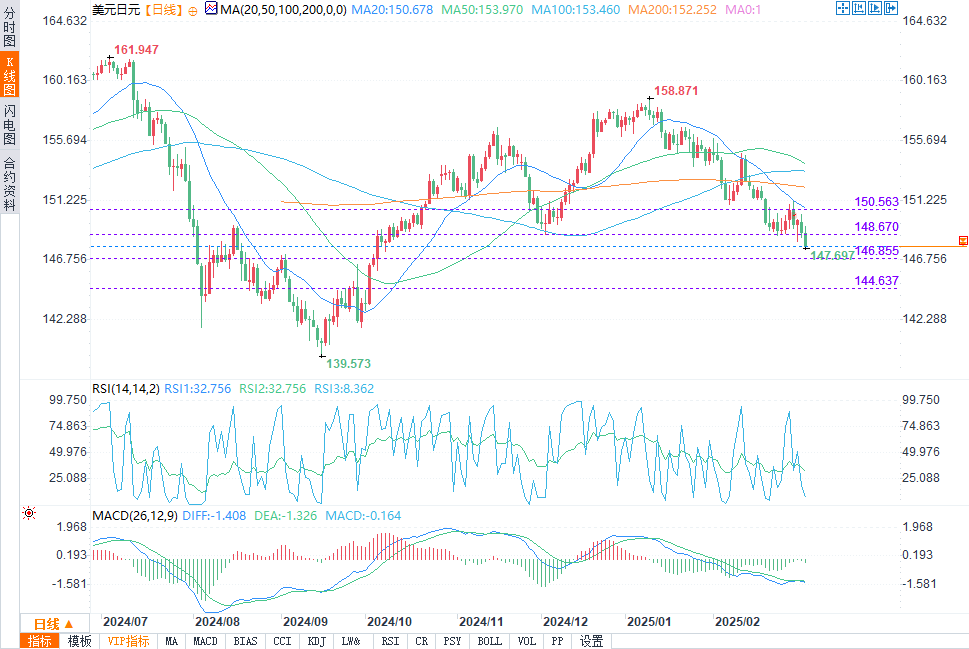Click the VIP指标 button

(128, 641)
